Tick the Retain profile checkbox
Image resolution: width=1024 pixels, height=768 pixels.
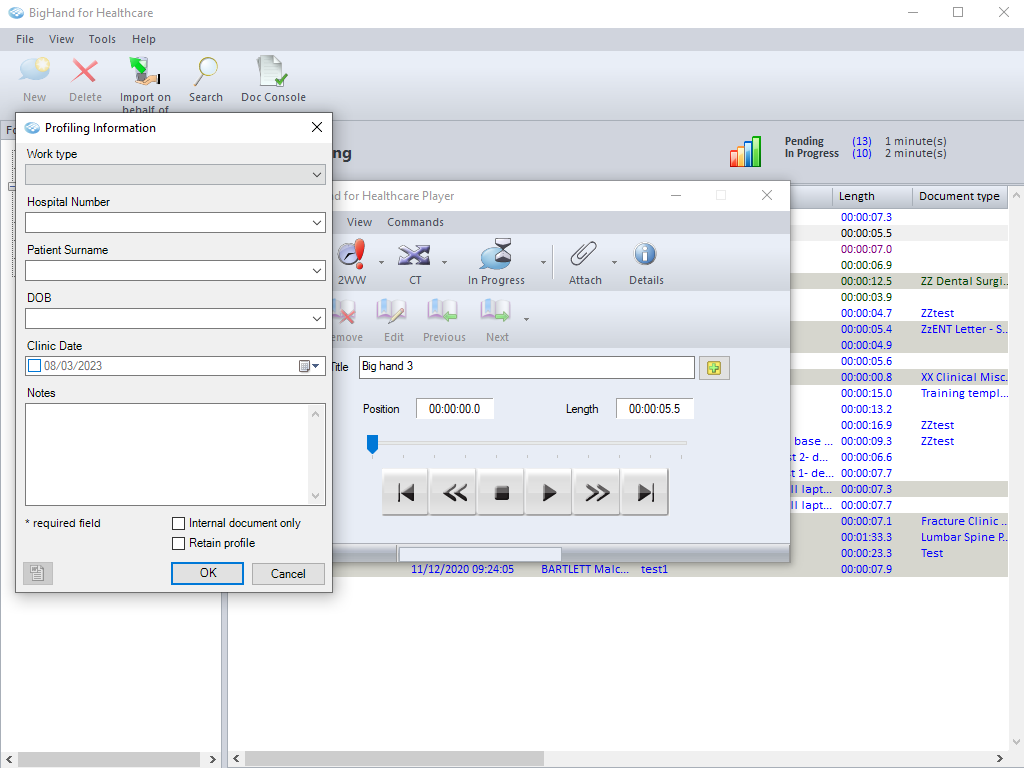tap(178, 543)
